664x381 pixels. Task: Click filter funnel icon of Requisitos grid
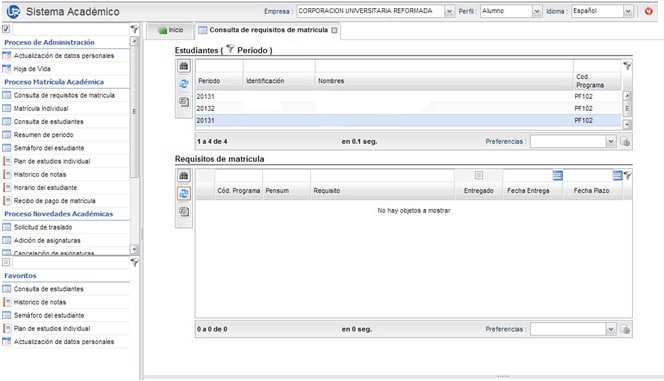click(x=628, y=175)
